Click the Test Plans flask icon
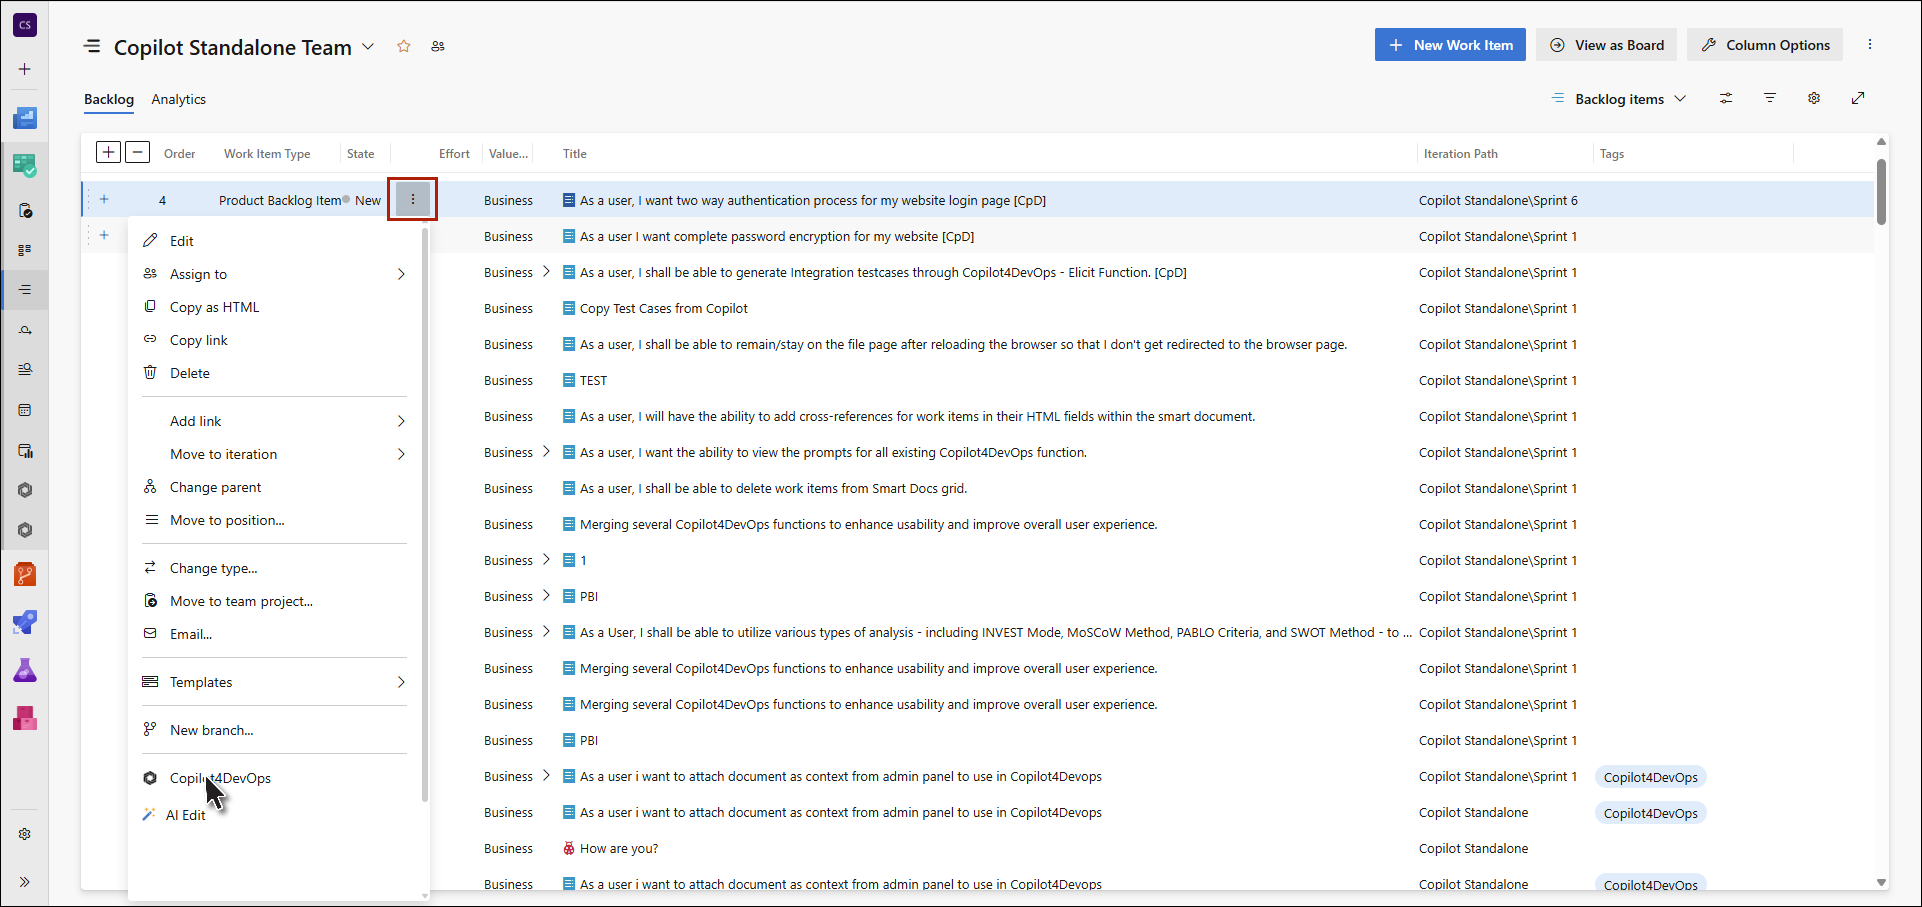The image size is (1922, 907). (25, 670)
